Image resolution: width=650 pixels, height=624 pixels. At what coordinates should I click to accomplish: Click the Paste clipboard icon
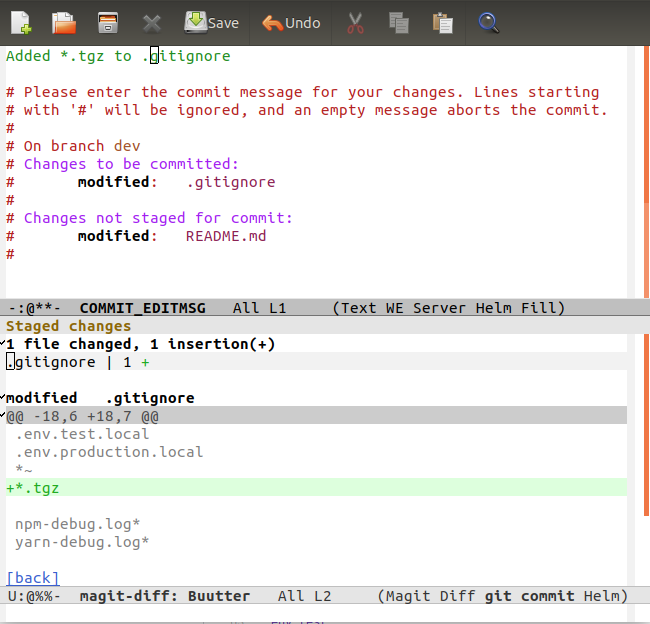click(442, 22)
